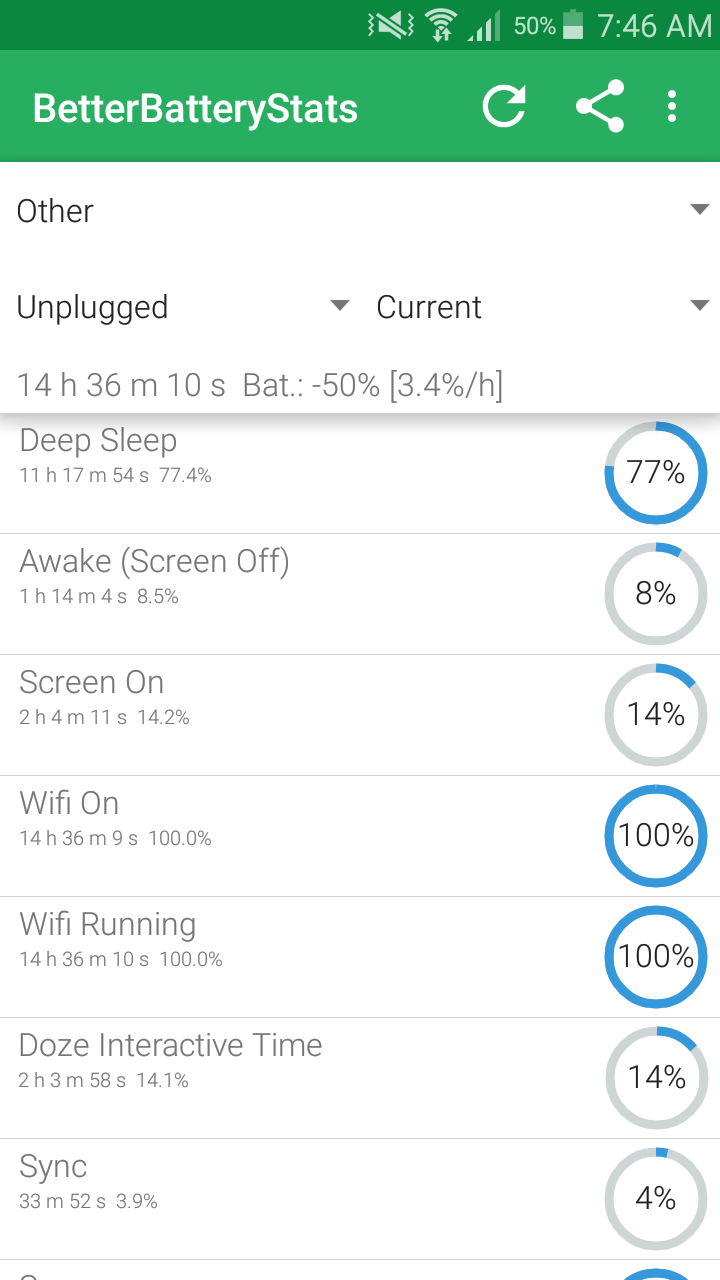The height and width of the screenshot is (1280, 720).
Task: Tap the battery icon in the status bar
Action: click(573, 25)
